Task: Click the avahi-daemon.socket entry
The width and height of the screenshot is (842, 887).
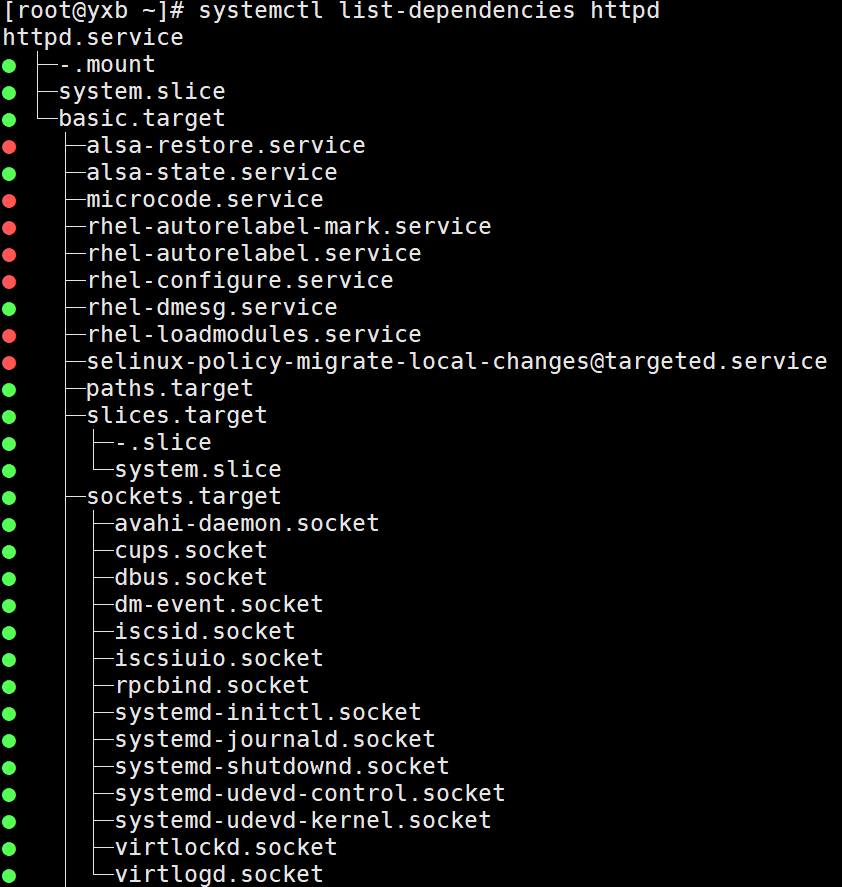Action: tap(247, 523)
